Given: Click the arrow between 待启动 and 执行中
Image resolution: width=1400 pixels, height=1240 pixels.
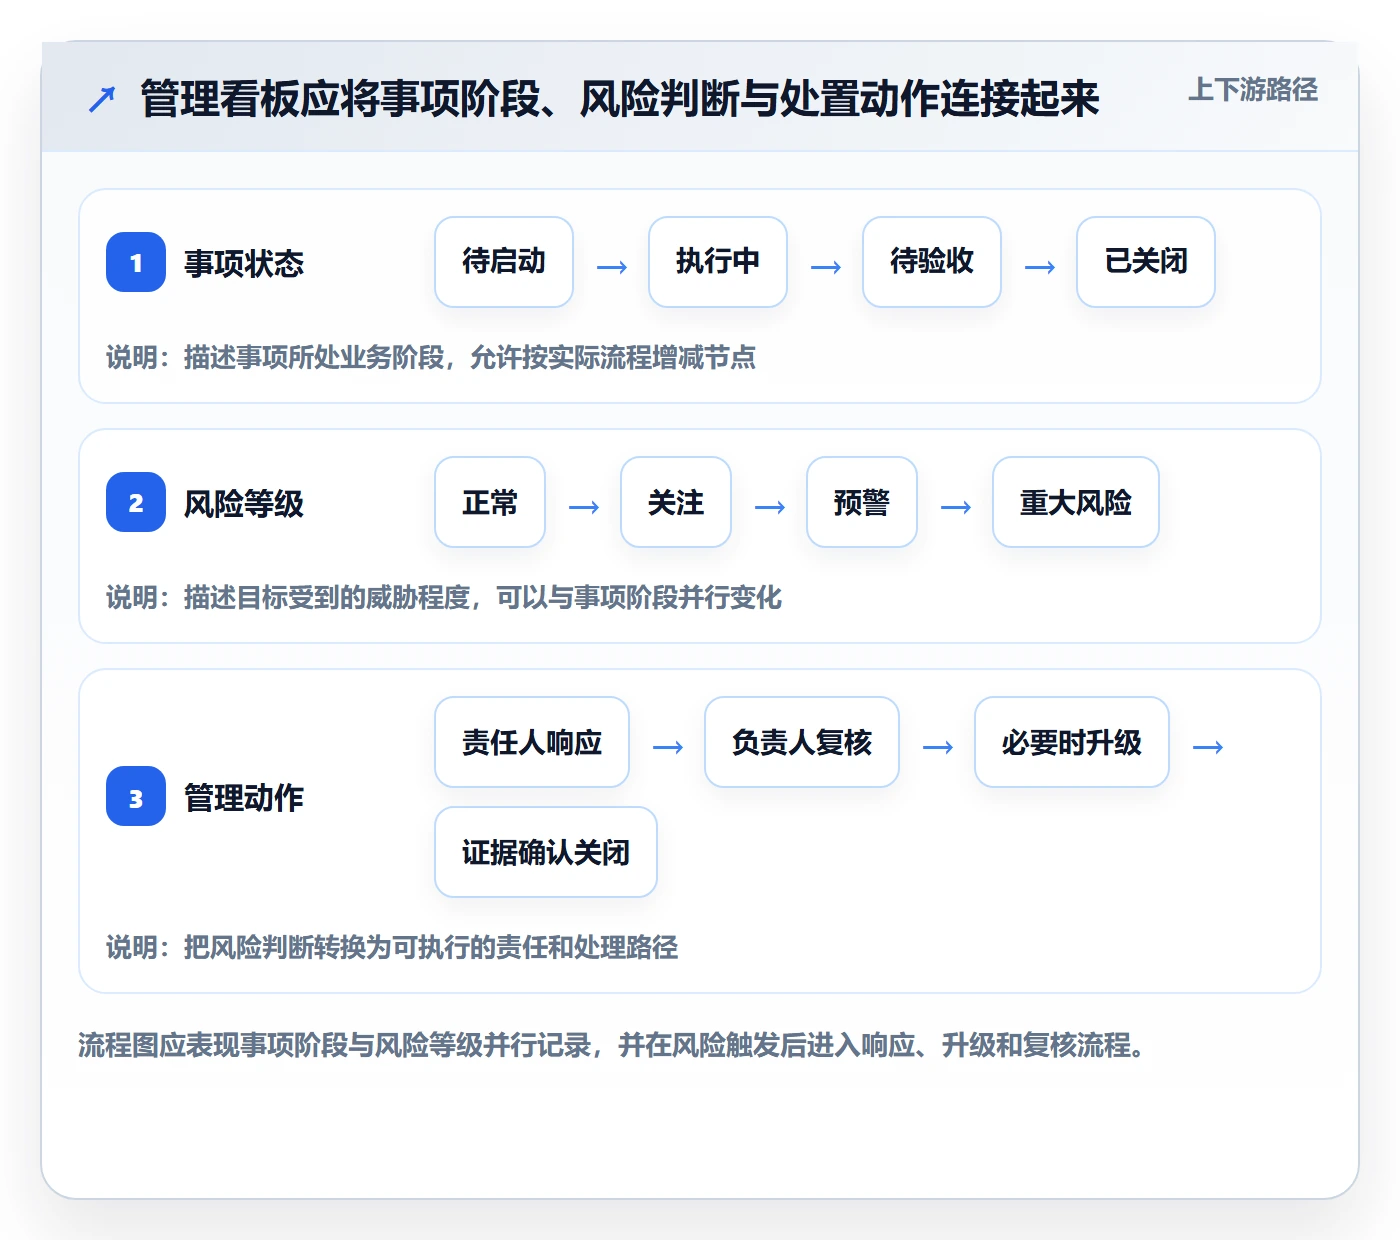Looking at the screenshot, I should pos(611,267).
